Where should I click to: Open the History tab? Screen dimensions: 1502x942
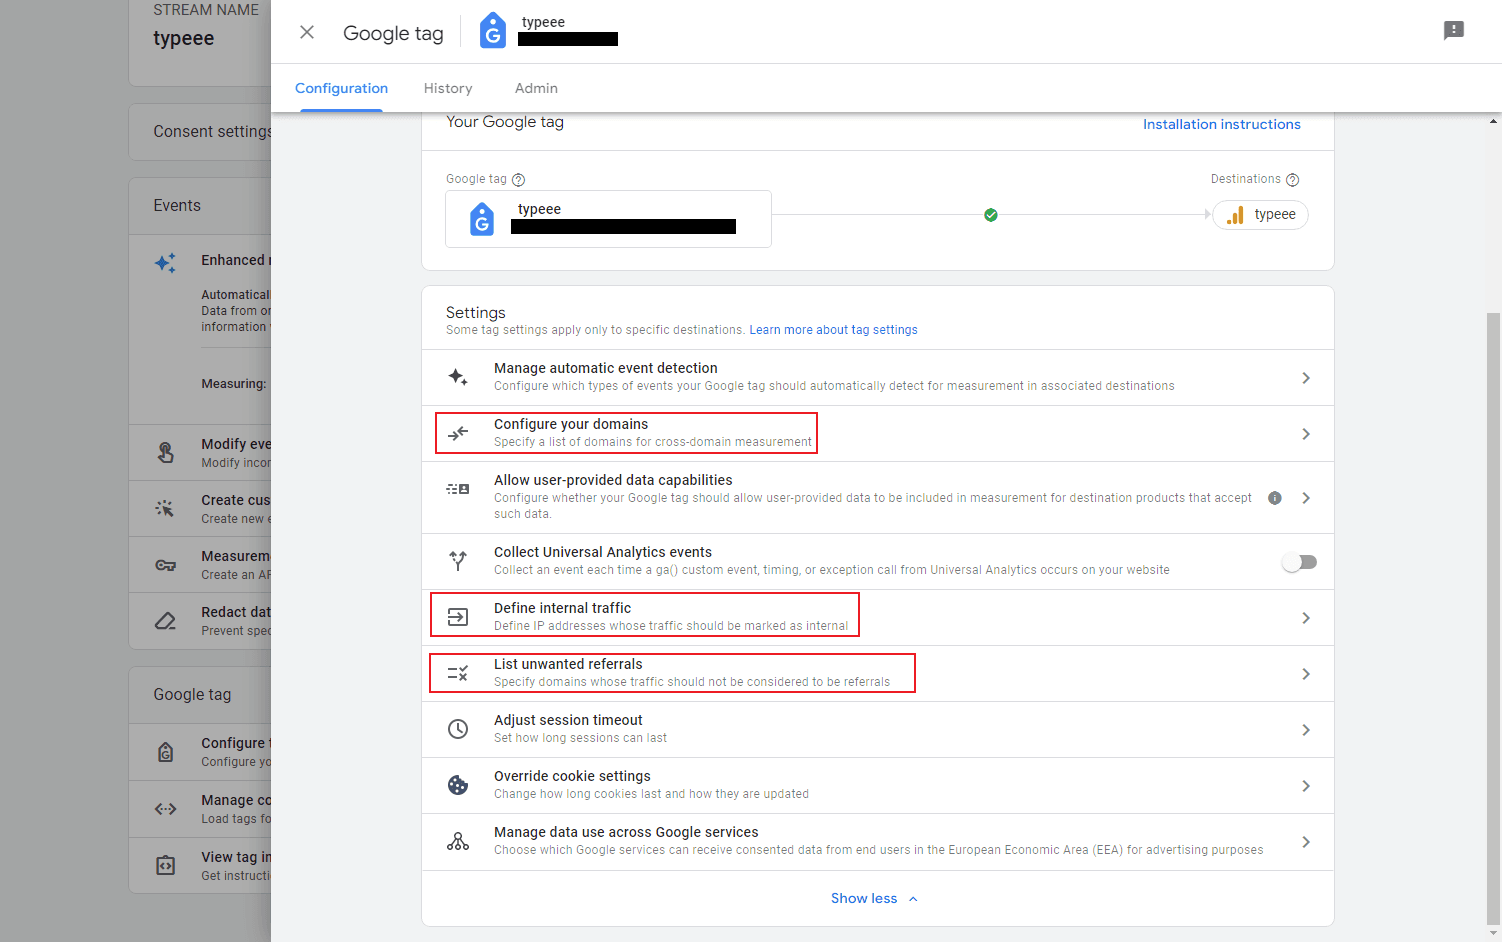coord(448,88)
